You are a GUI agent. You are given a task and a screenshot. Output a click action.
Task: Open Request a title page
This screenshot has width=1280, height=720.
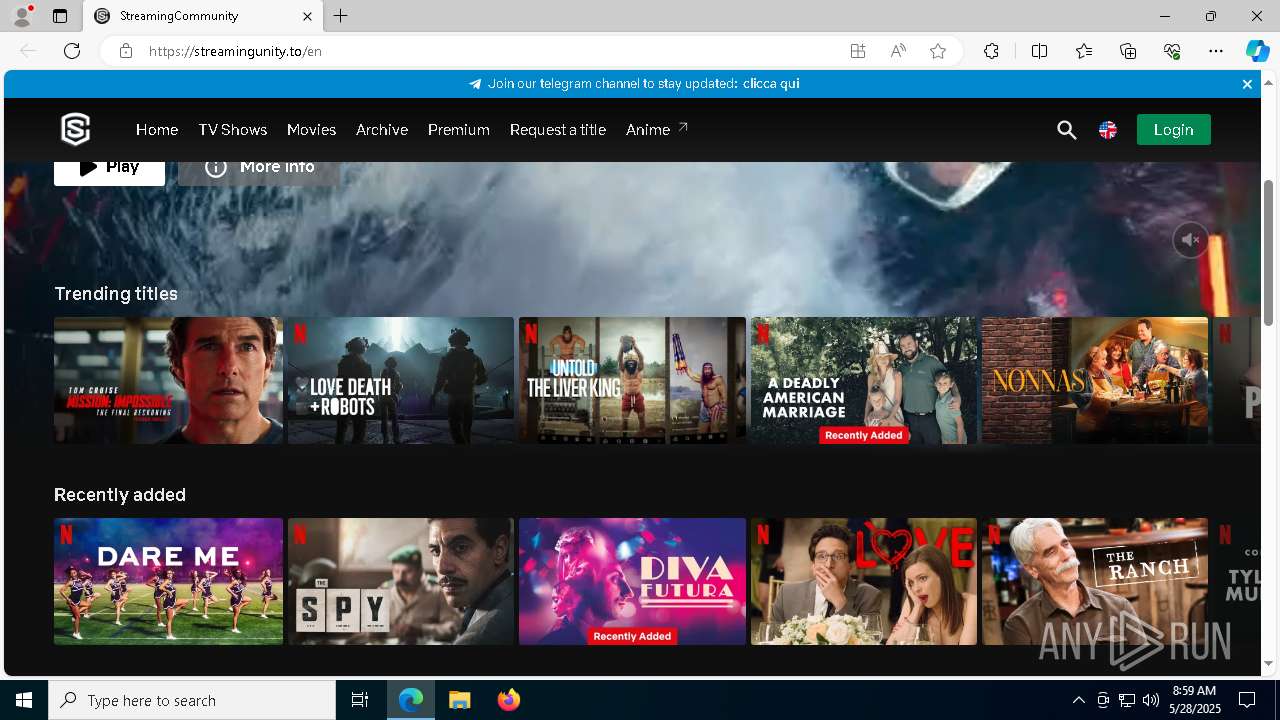558,130
